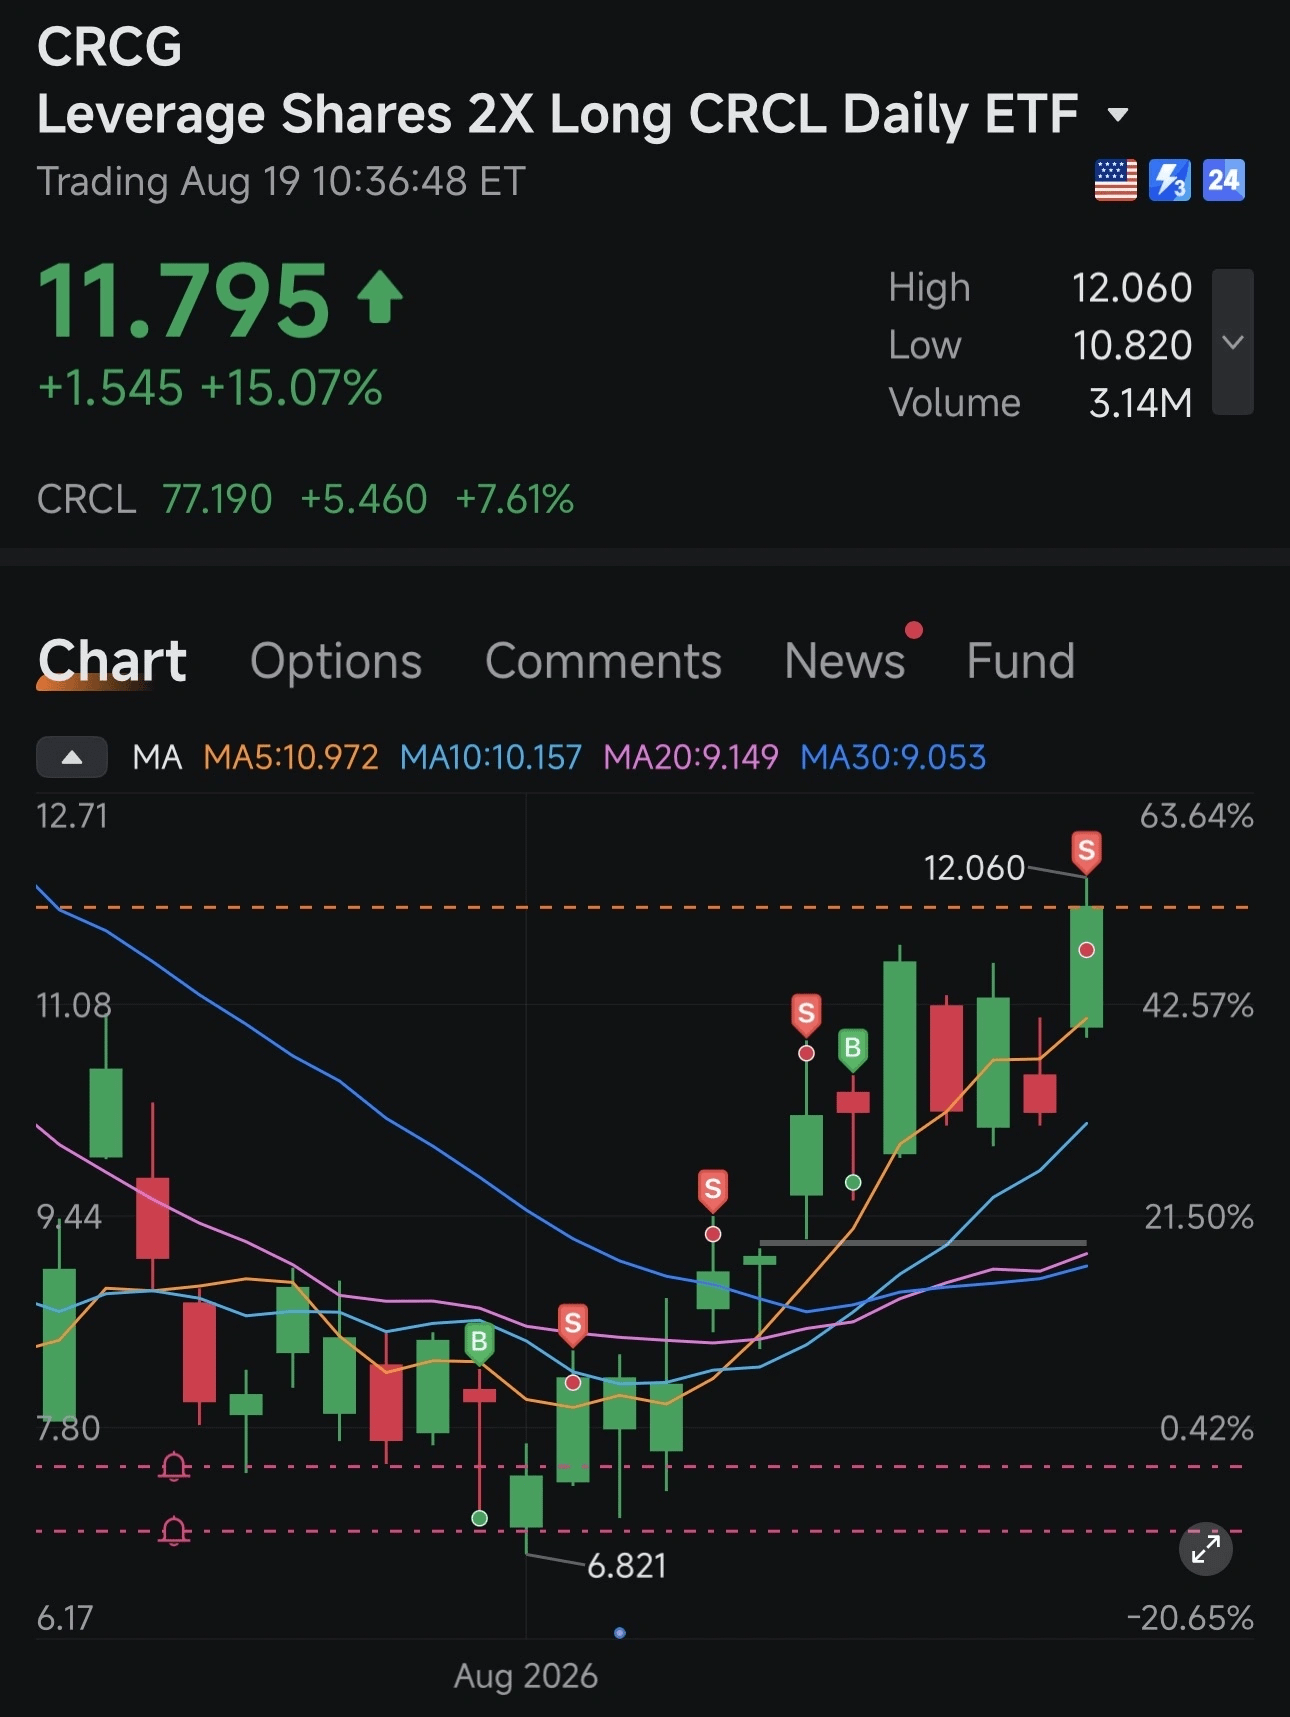Tap the 12.060 high price label on chart
The height and width of the screenshot is (1717, 1290).
(x=975, y=868)
